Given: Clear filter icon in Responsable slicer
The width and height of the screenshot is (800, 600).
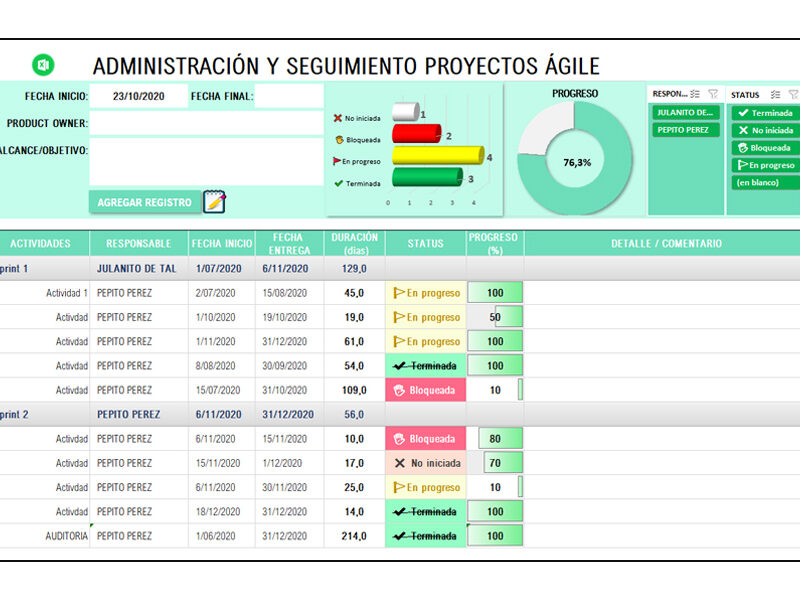Looking at the screenshot, I should [713, 94].
